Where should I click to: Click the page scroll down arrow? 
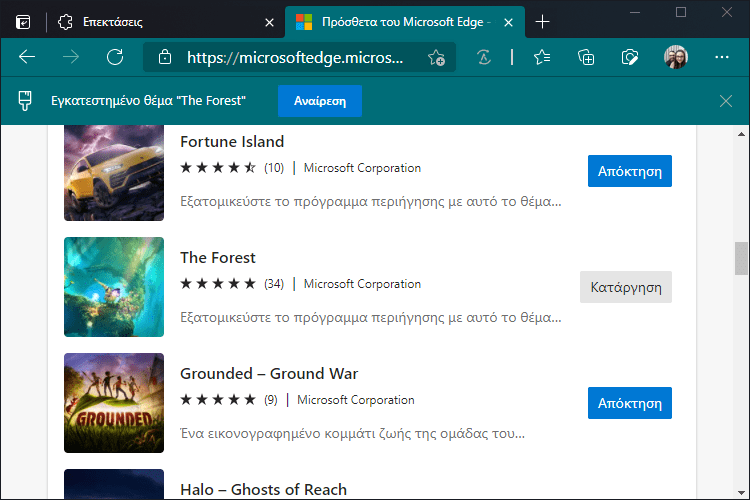click(x=741, y=492)
